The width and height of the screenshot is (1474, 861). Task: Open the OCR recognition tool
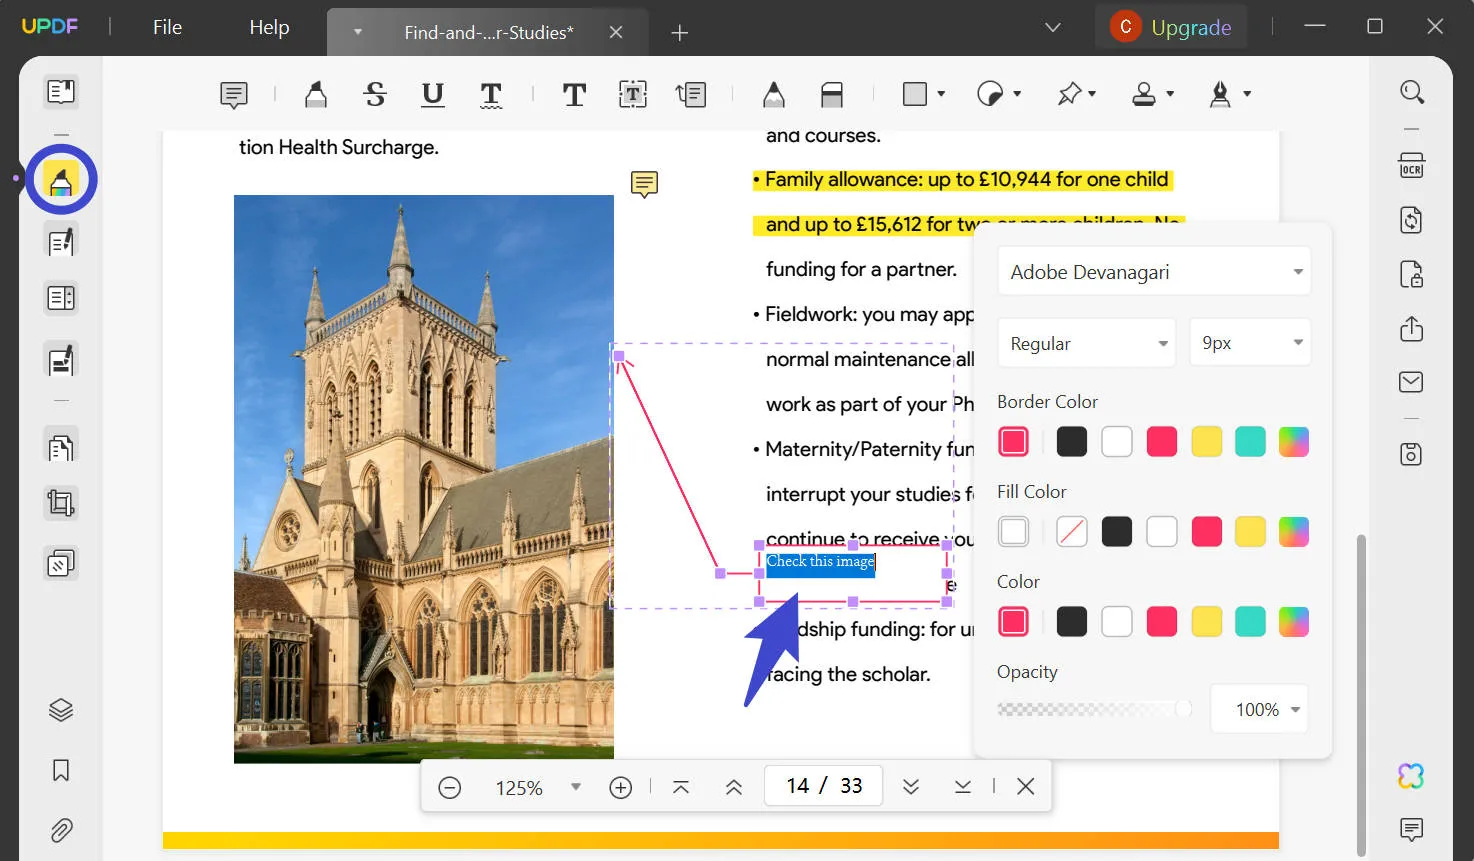[x=1411, y=166]
